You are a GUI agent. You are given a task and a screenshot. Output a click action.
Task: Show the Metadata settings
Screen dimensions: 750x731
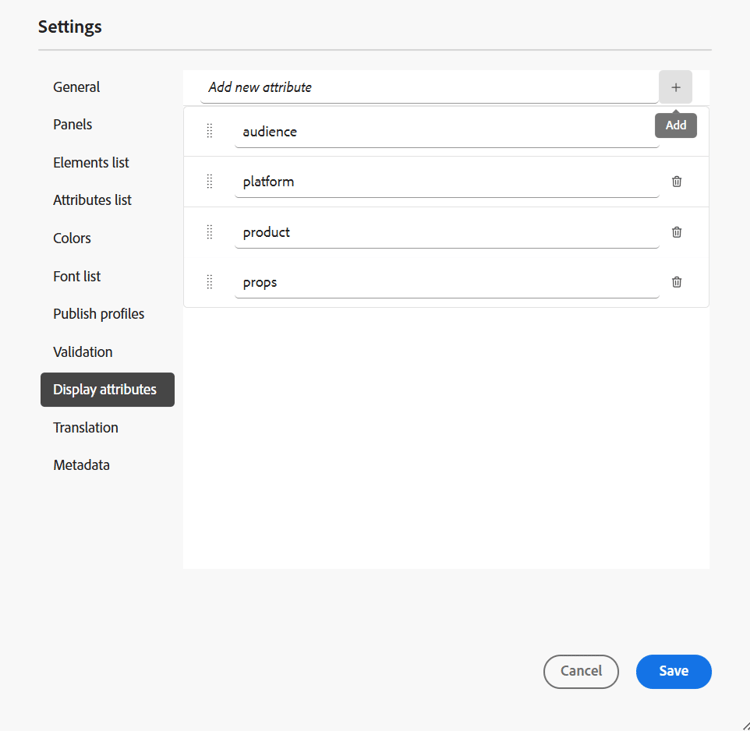(x=82, y=465)
